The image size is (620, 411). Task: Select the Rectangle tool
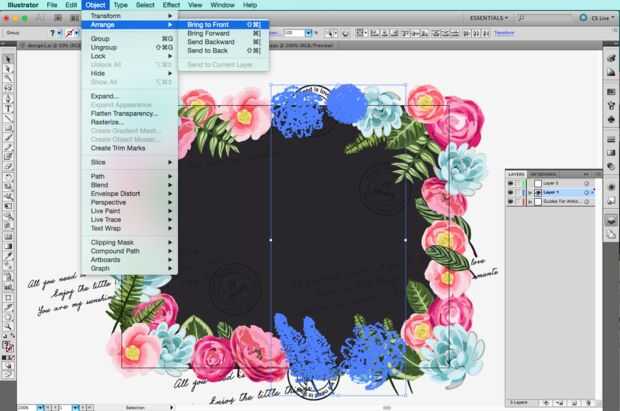coord(8,128)
